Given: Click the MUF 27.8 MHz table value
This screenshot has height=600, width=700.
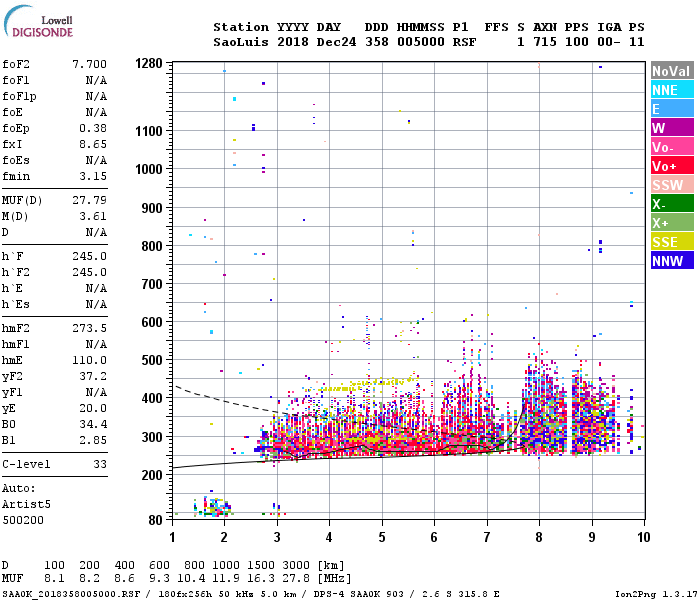Looking at the screenshot, I should coord(296,578).
